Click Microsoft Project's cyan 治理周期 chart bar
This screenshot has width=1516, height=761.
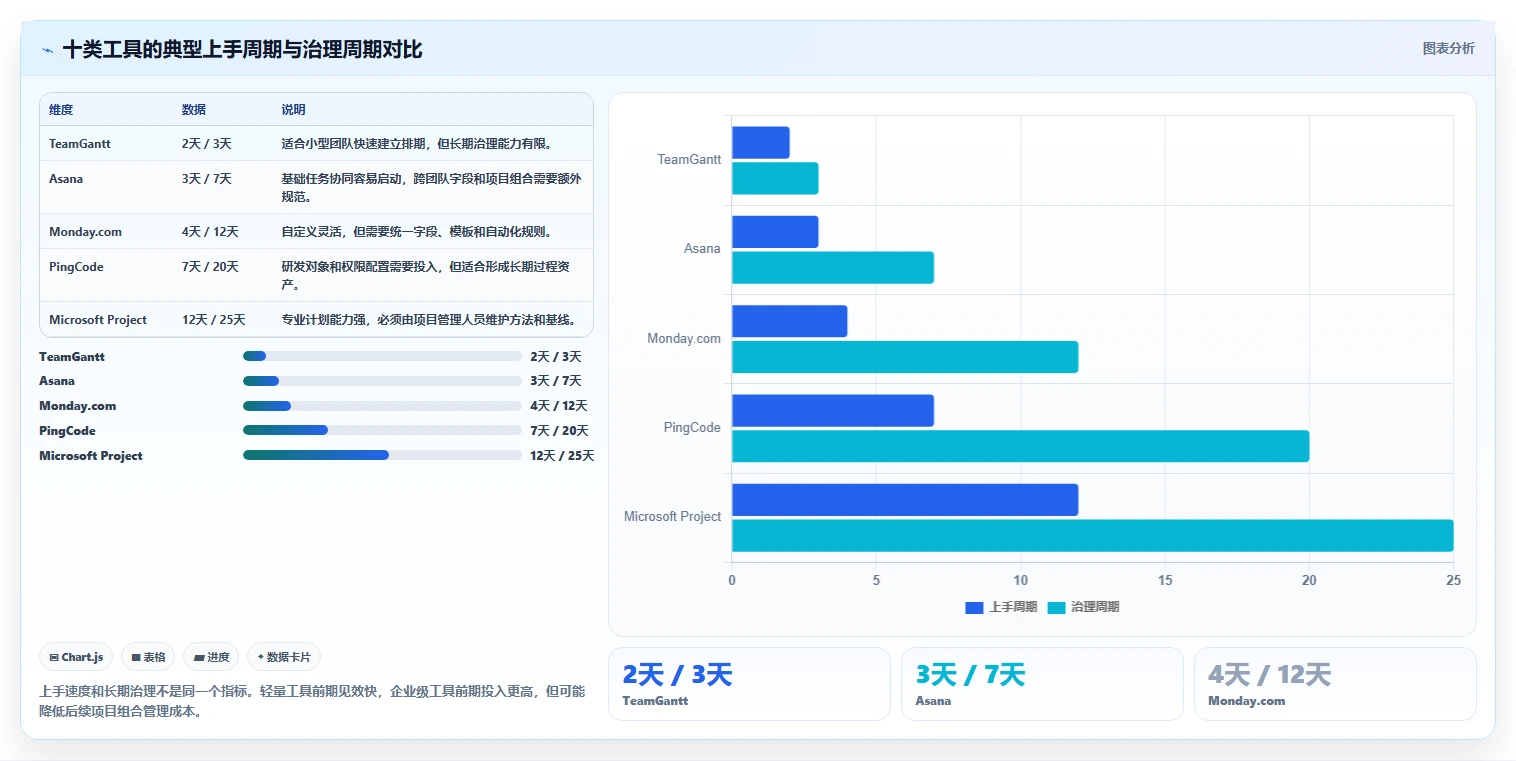(x=1093, y=535)
